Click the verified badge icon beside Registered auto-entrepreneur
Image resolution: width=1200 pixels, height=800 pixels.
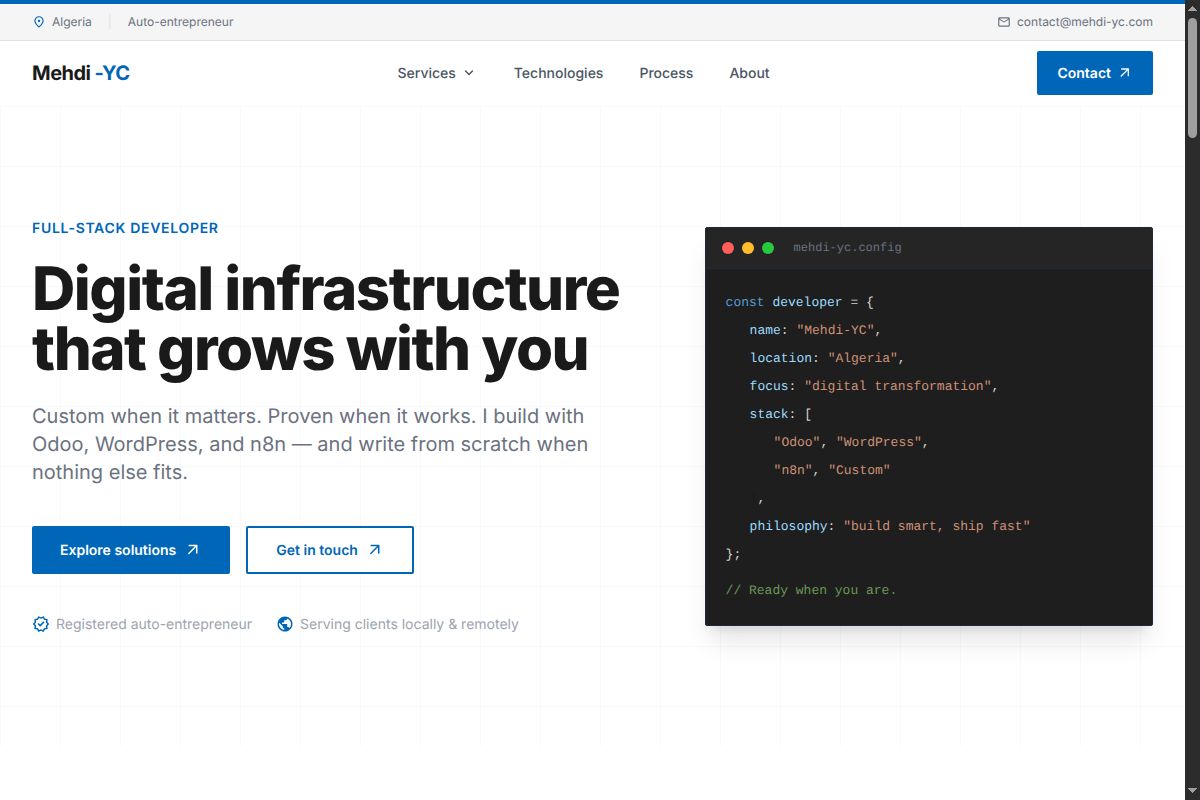pos(41,624)
